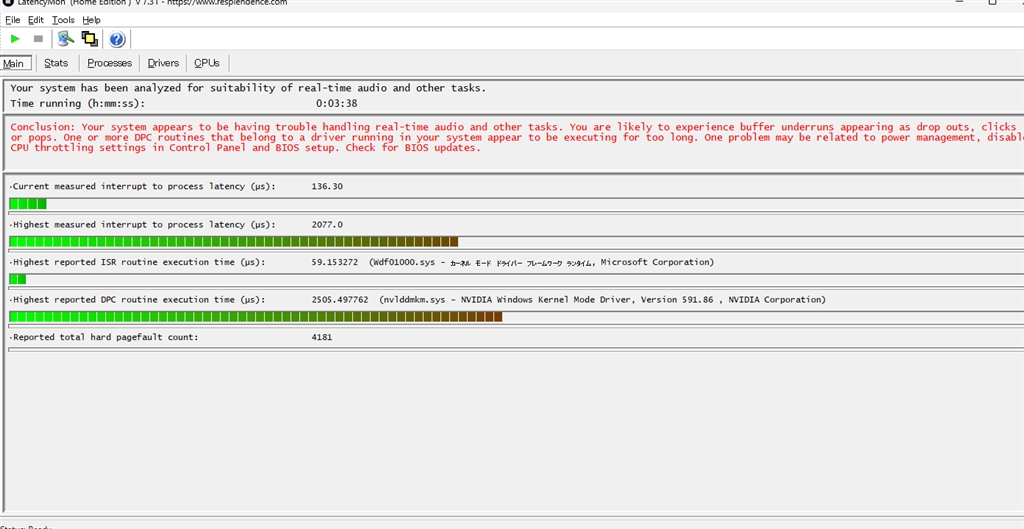Image resolution: width=1024 pixels, height=529 pixels.
Task: Click the ISR time value 59.153272
Action: 335,262
